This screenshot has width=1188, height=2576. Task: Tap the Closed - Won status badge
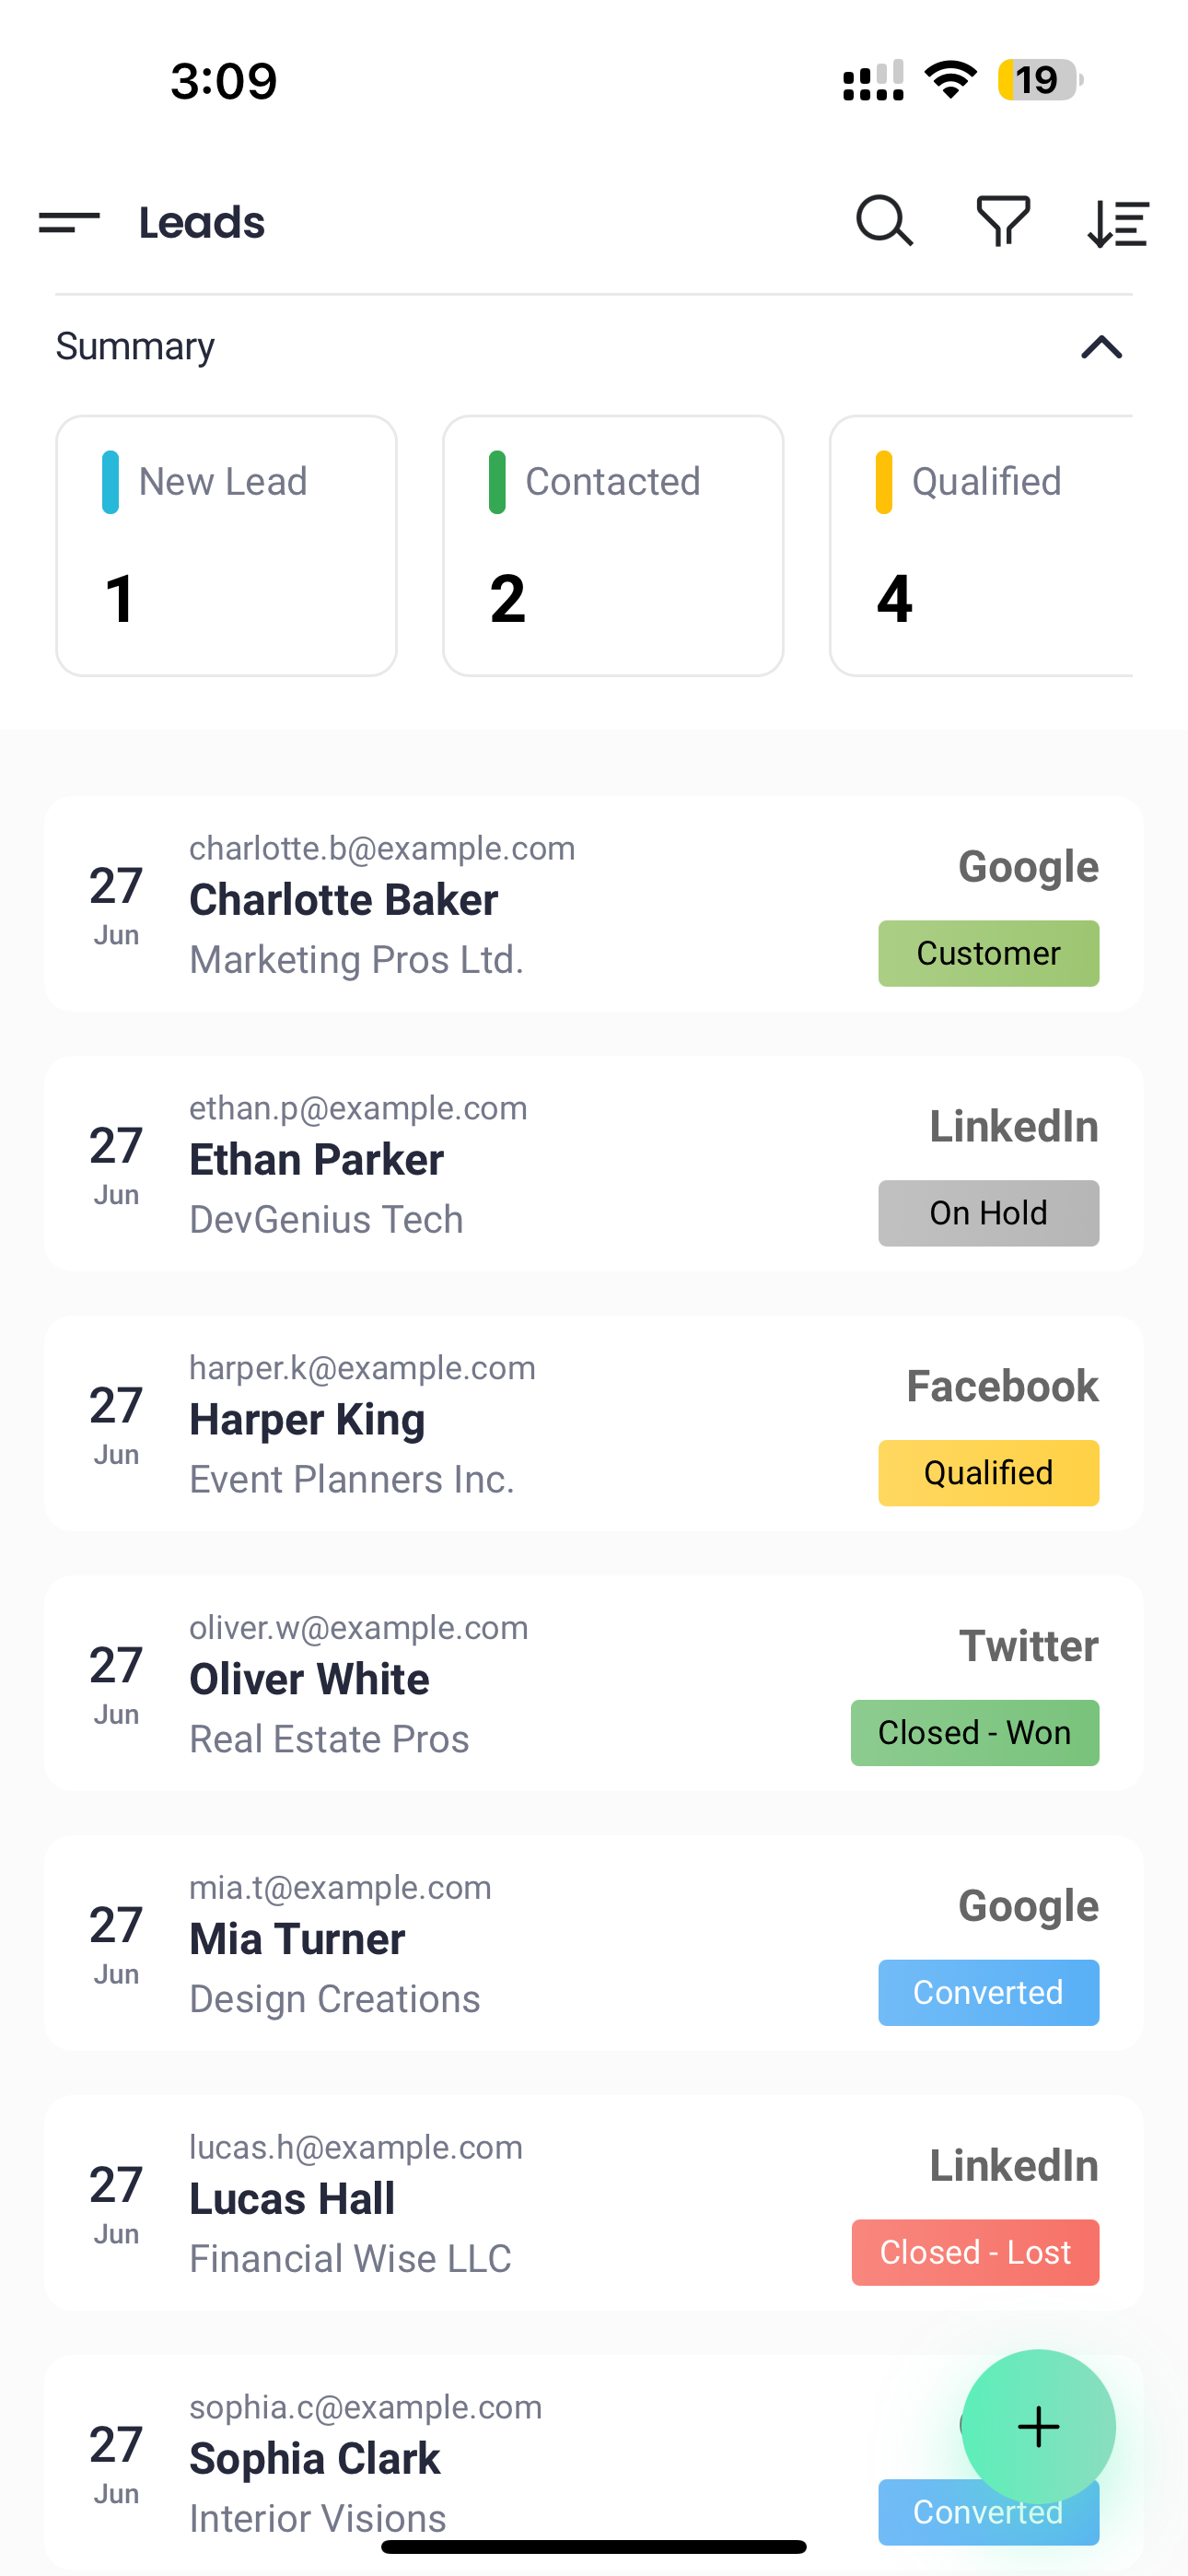[x=974, y=1733]
